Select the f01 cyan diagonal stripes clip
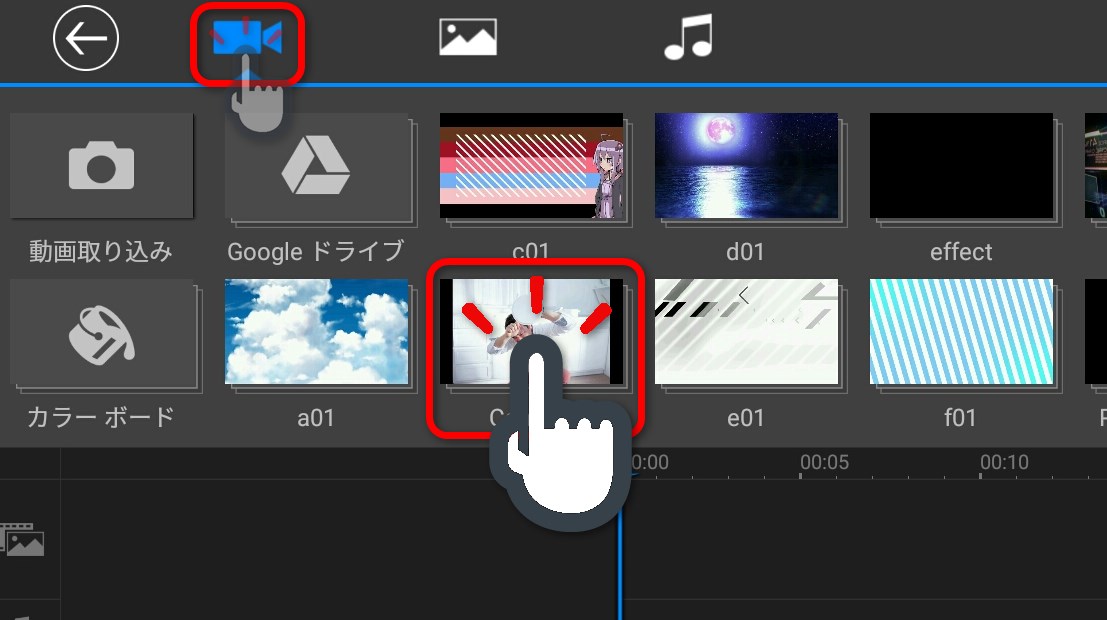The image size is (1107, 620). 961,332
